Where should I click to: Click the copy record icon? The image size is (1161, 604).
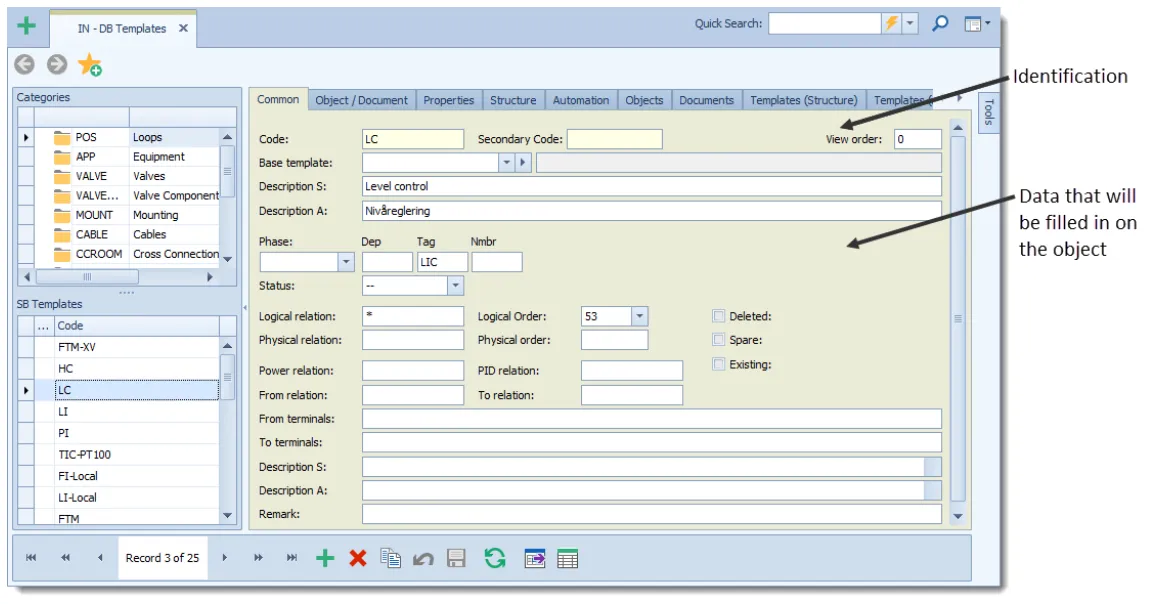tap(390, 558)
